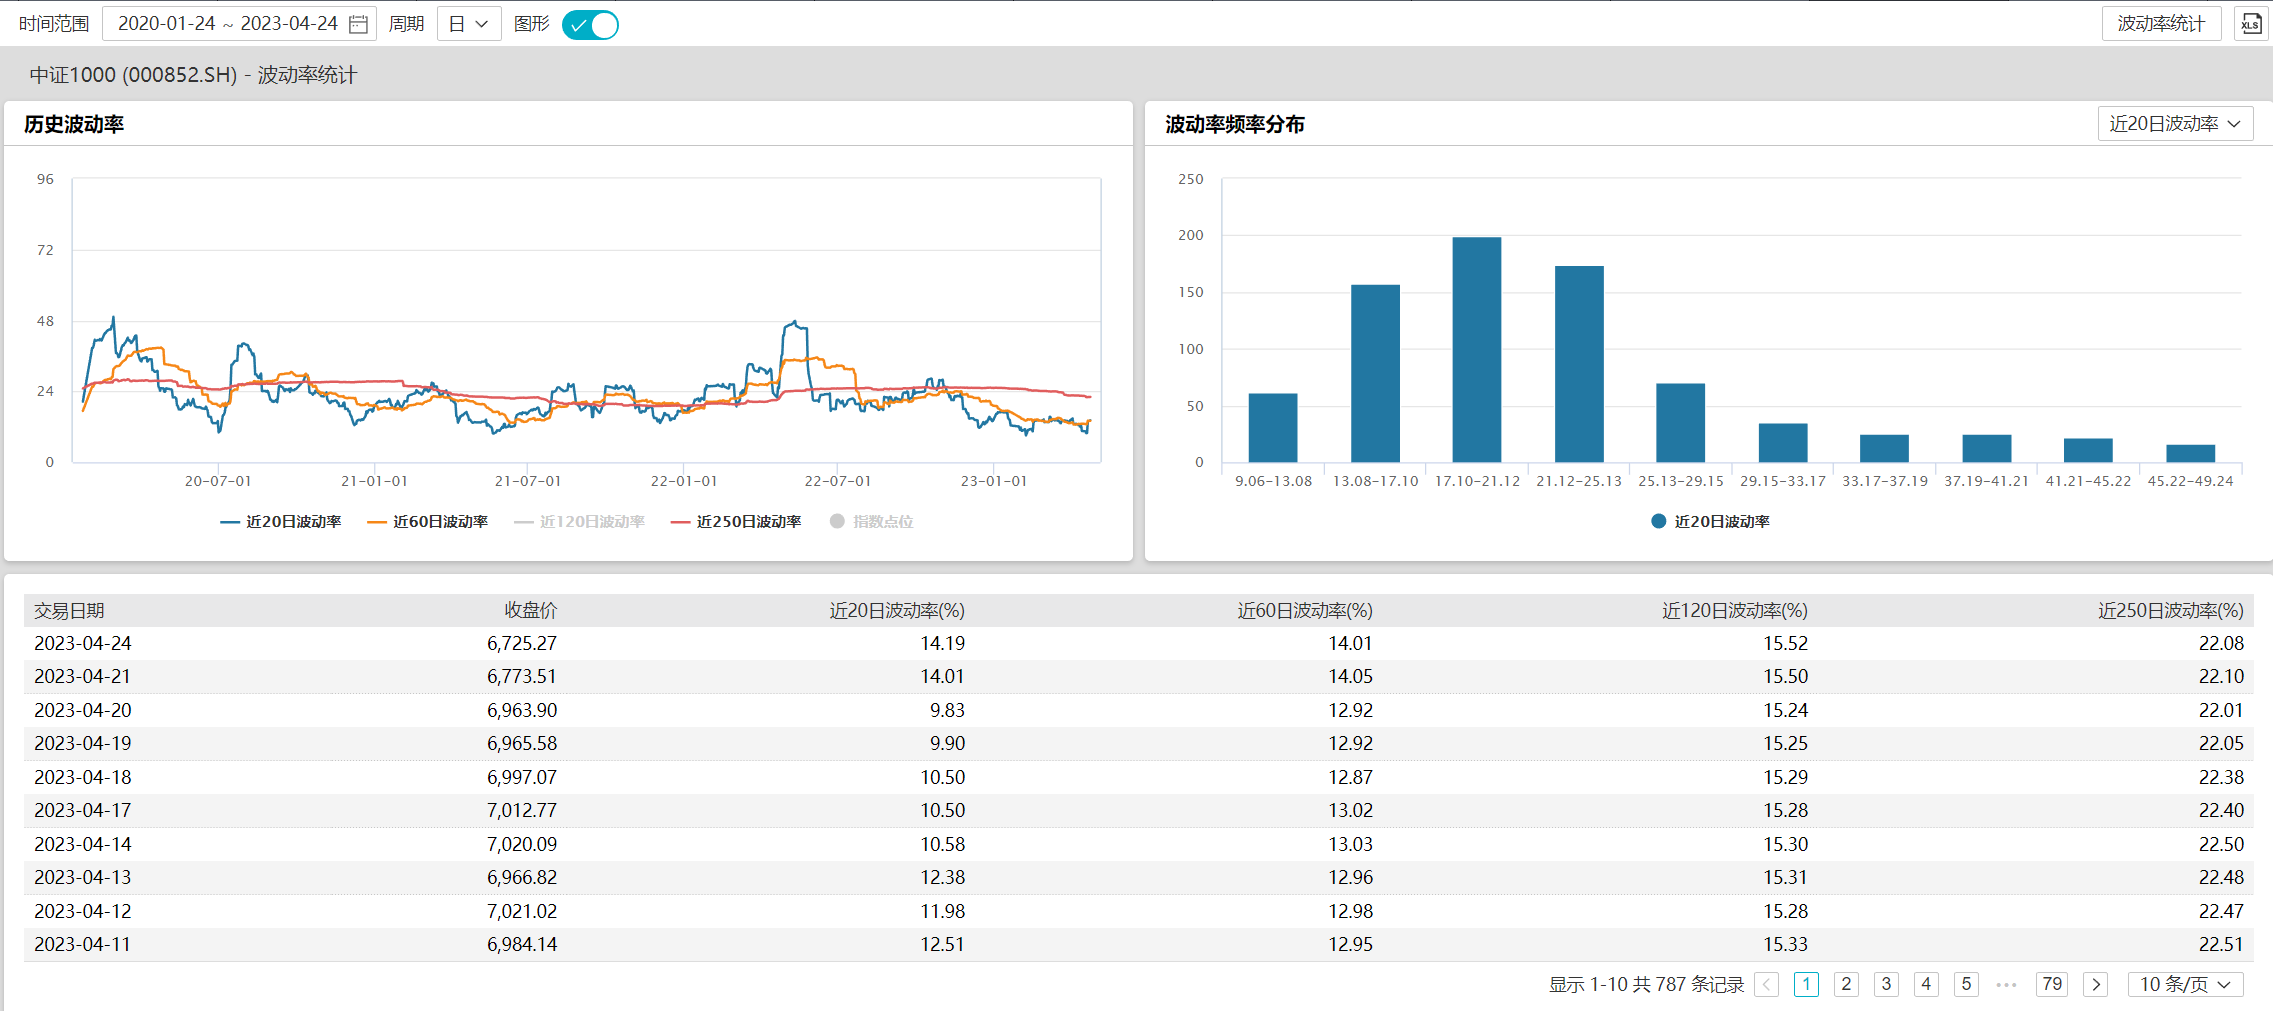The height and width of the screenshot is (1011, 2273).
Task: Click closing price 7,021.02
Action: click(x=522, y=912)
